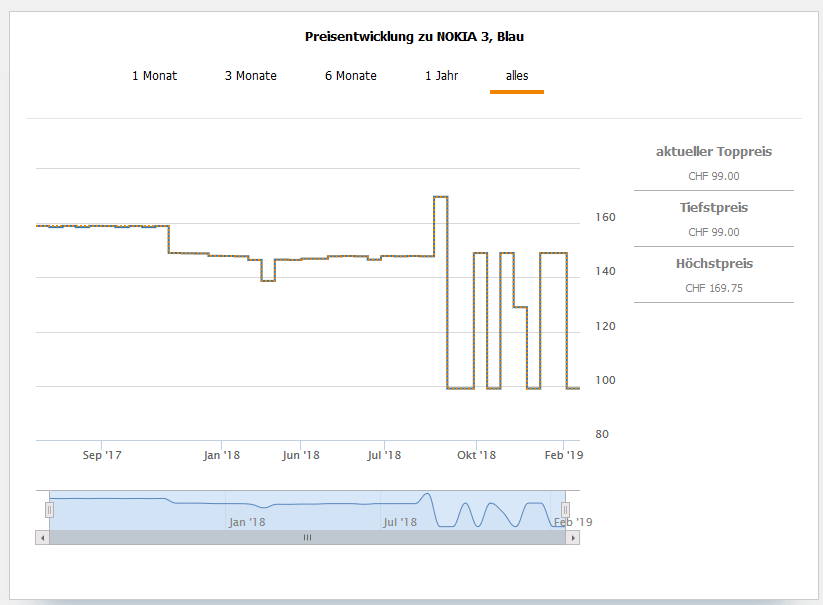The height and width of the screenshot is (605, 823).
Task: Click the Tiefstpreis CHF 99.00 value
Action: (713, 232)
